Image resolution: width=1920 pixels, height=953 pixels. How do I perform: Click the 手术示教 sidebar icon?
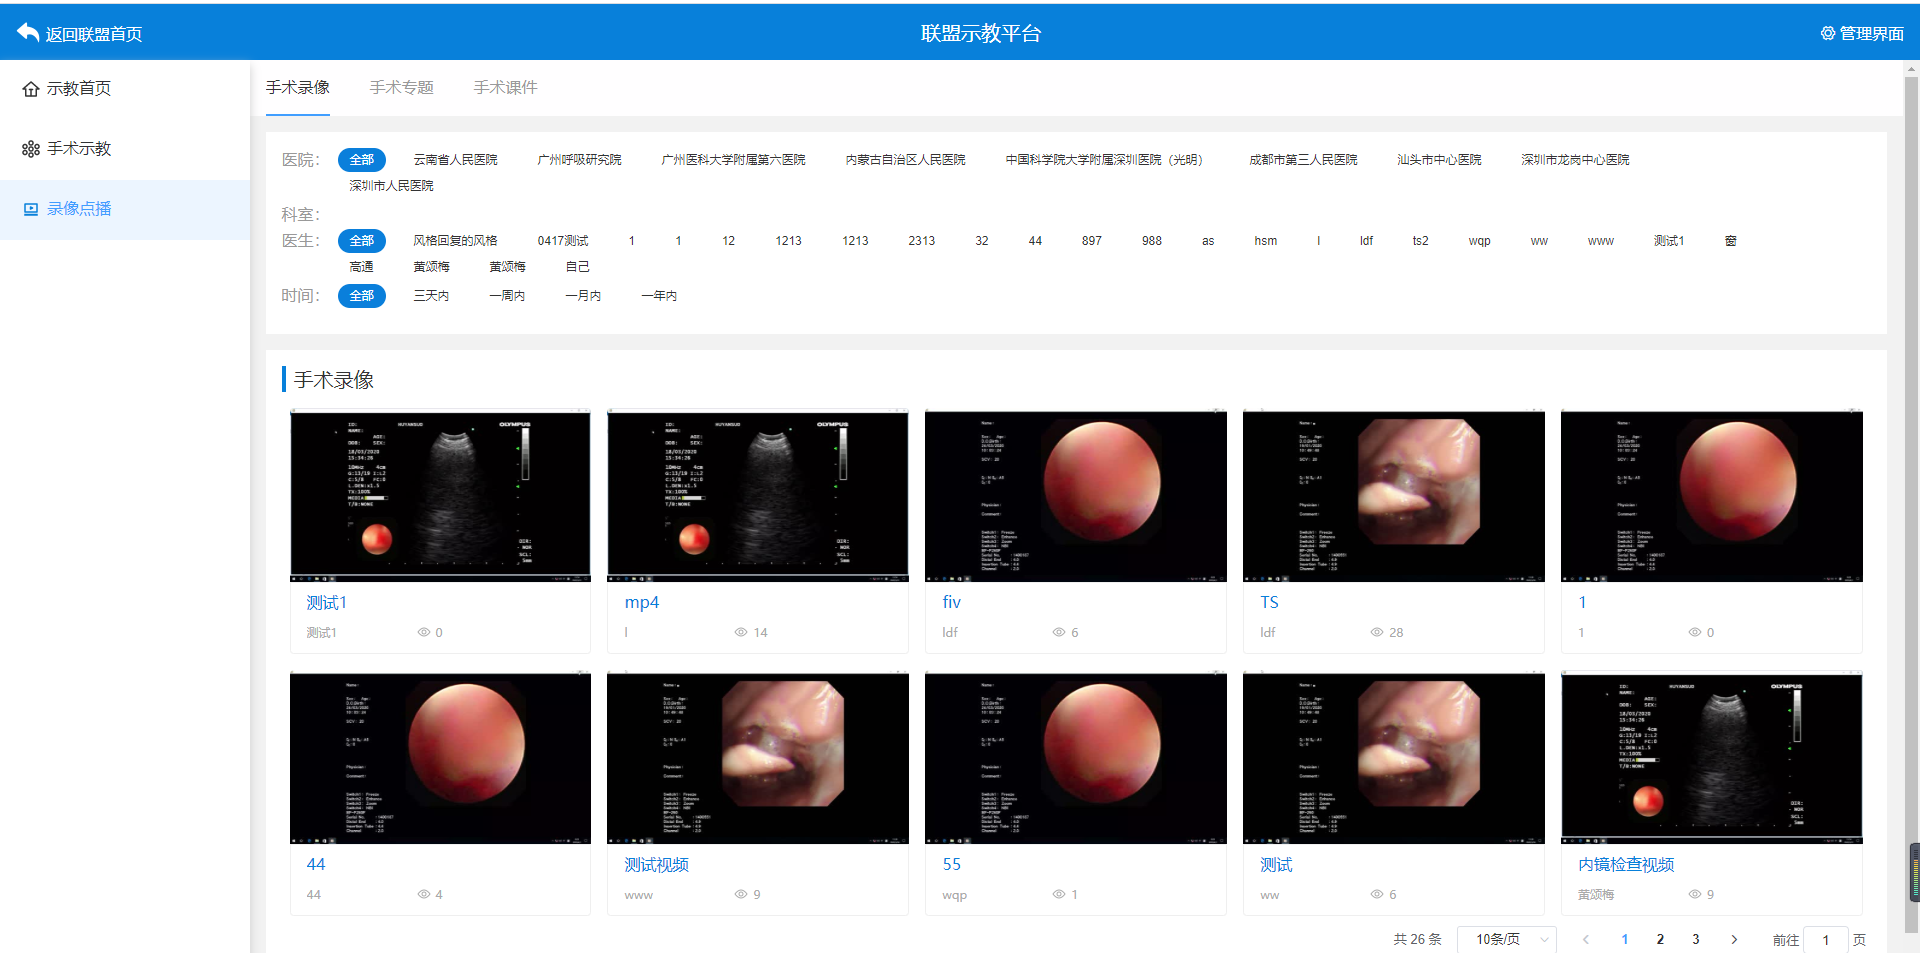[31, 149]
